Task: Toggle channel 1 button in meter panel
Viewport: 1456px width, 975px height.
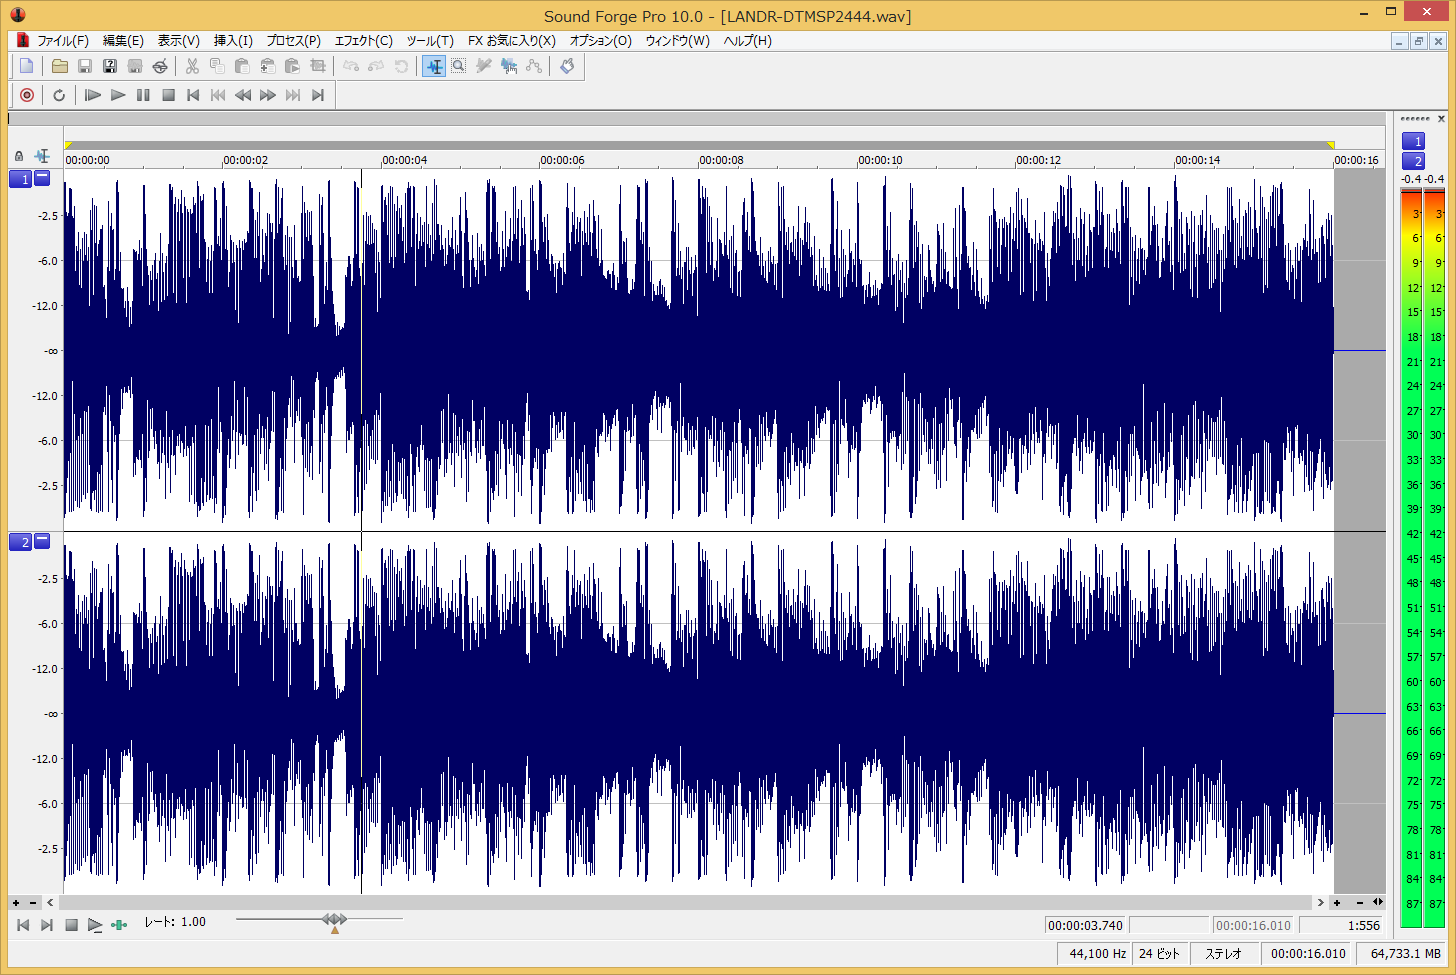Action: (1413, 141)
